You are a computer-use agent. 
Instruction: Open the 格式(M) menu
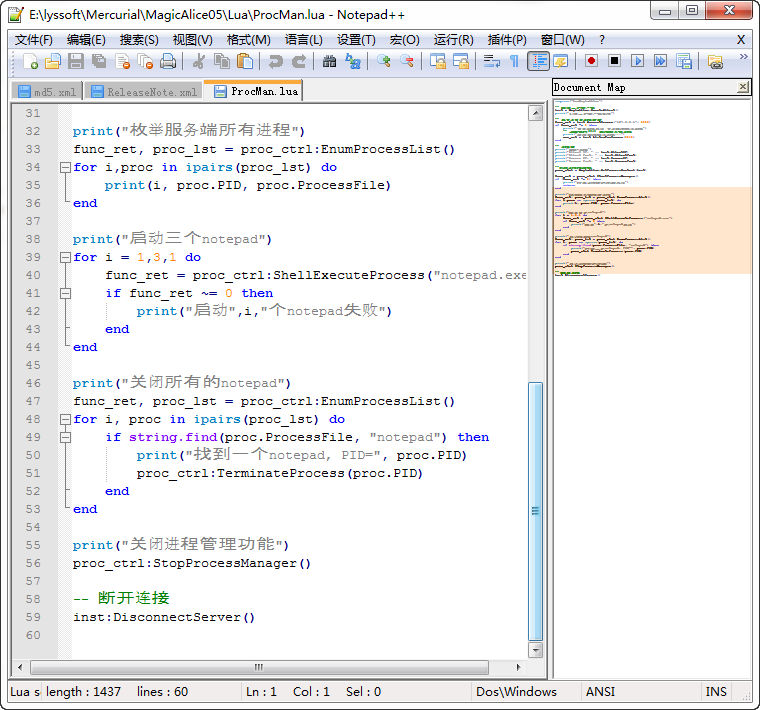tap(249, 40)
